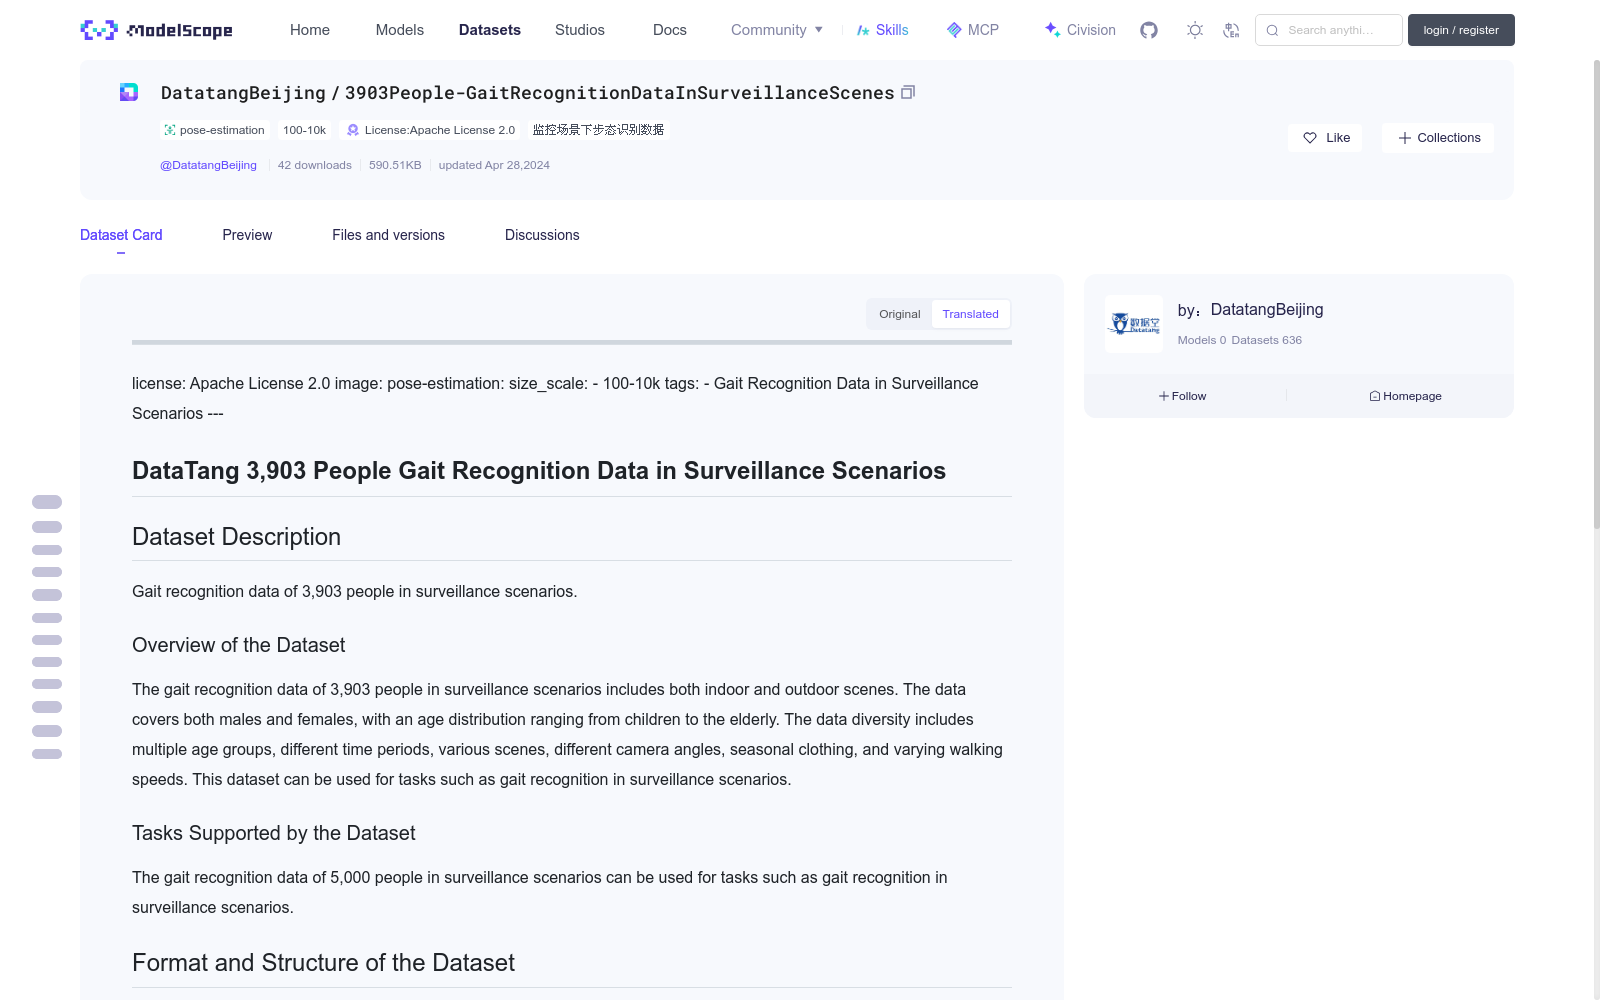The image size is (1600, 1000).
Task: Click the page vertical scrollbar
Action: [x=1596, y=295]
